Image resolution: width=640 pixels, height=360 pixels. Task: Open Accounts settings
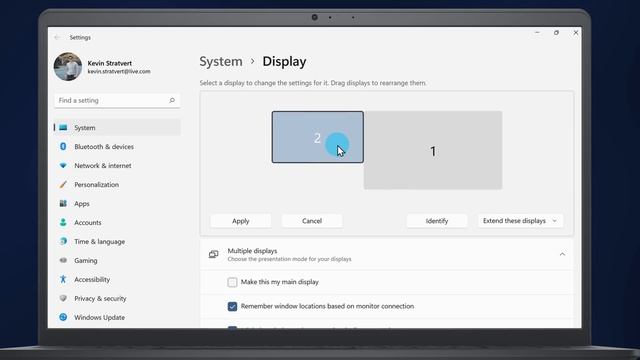click(117, 222)
